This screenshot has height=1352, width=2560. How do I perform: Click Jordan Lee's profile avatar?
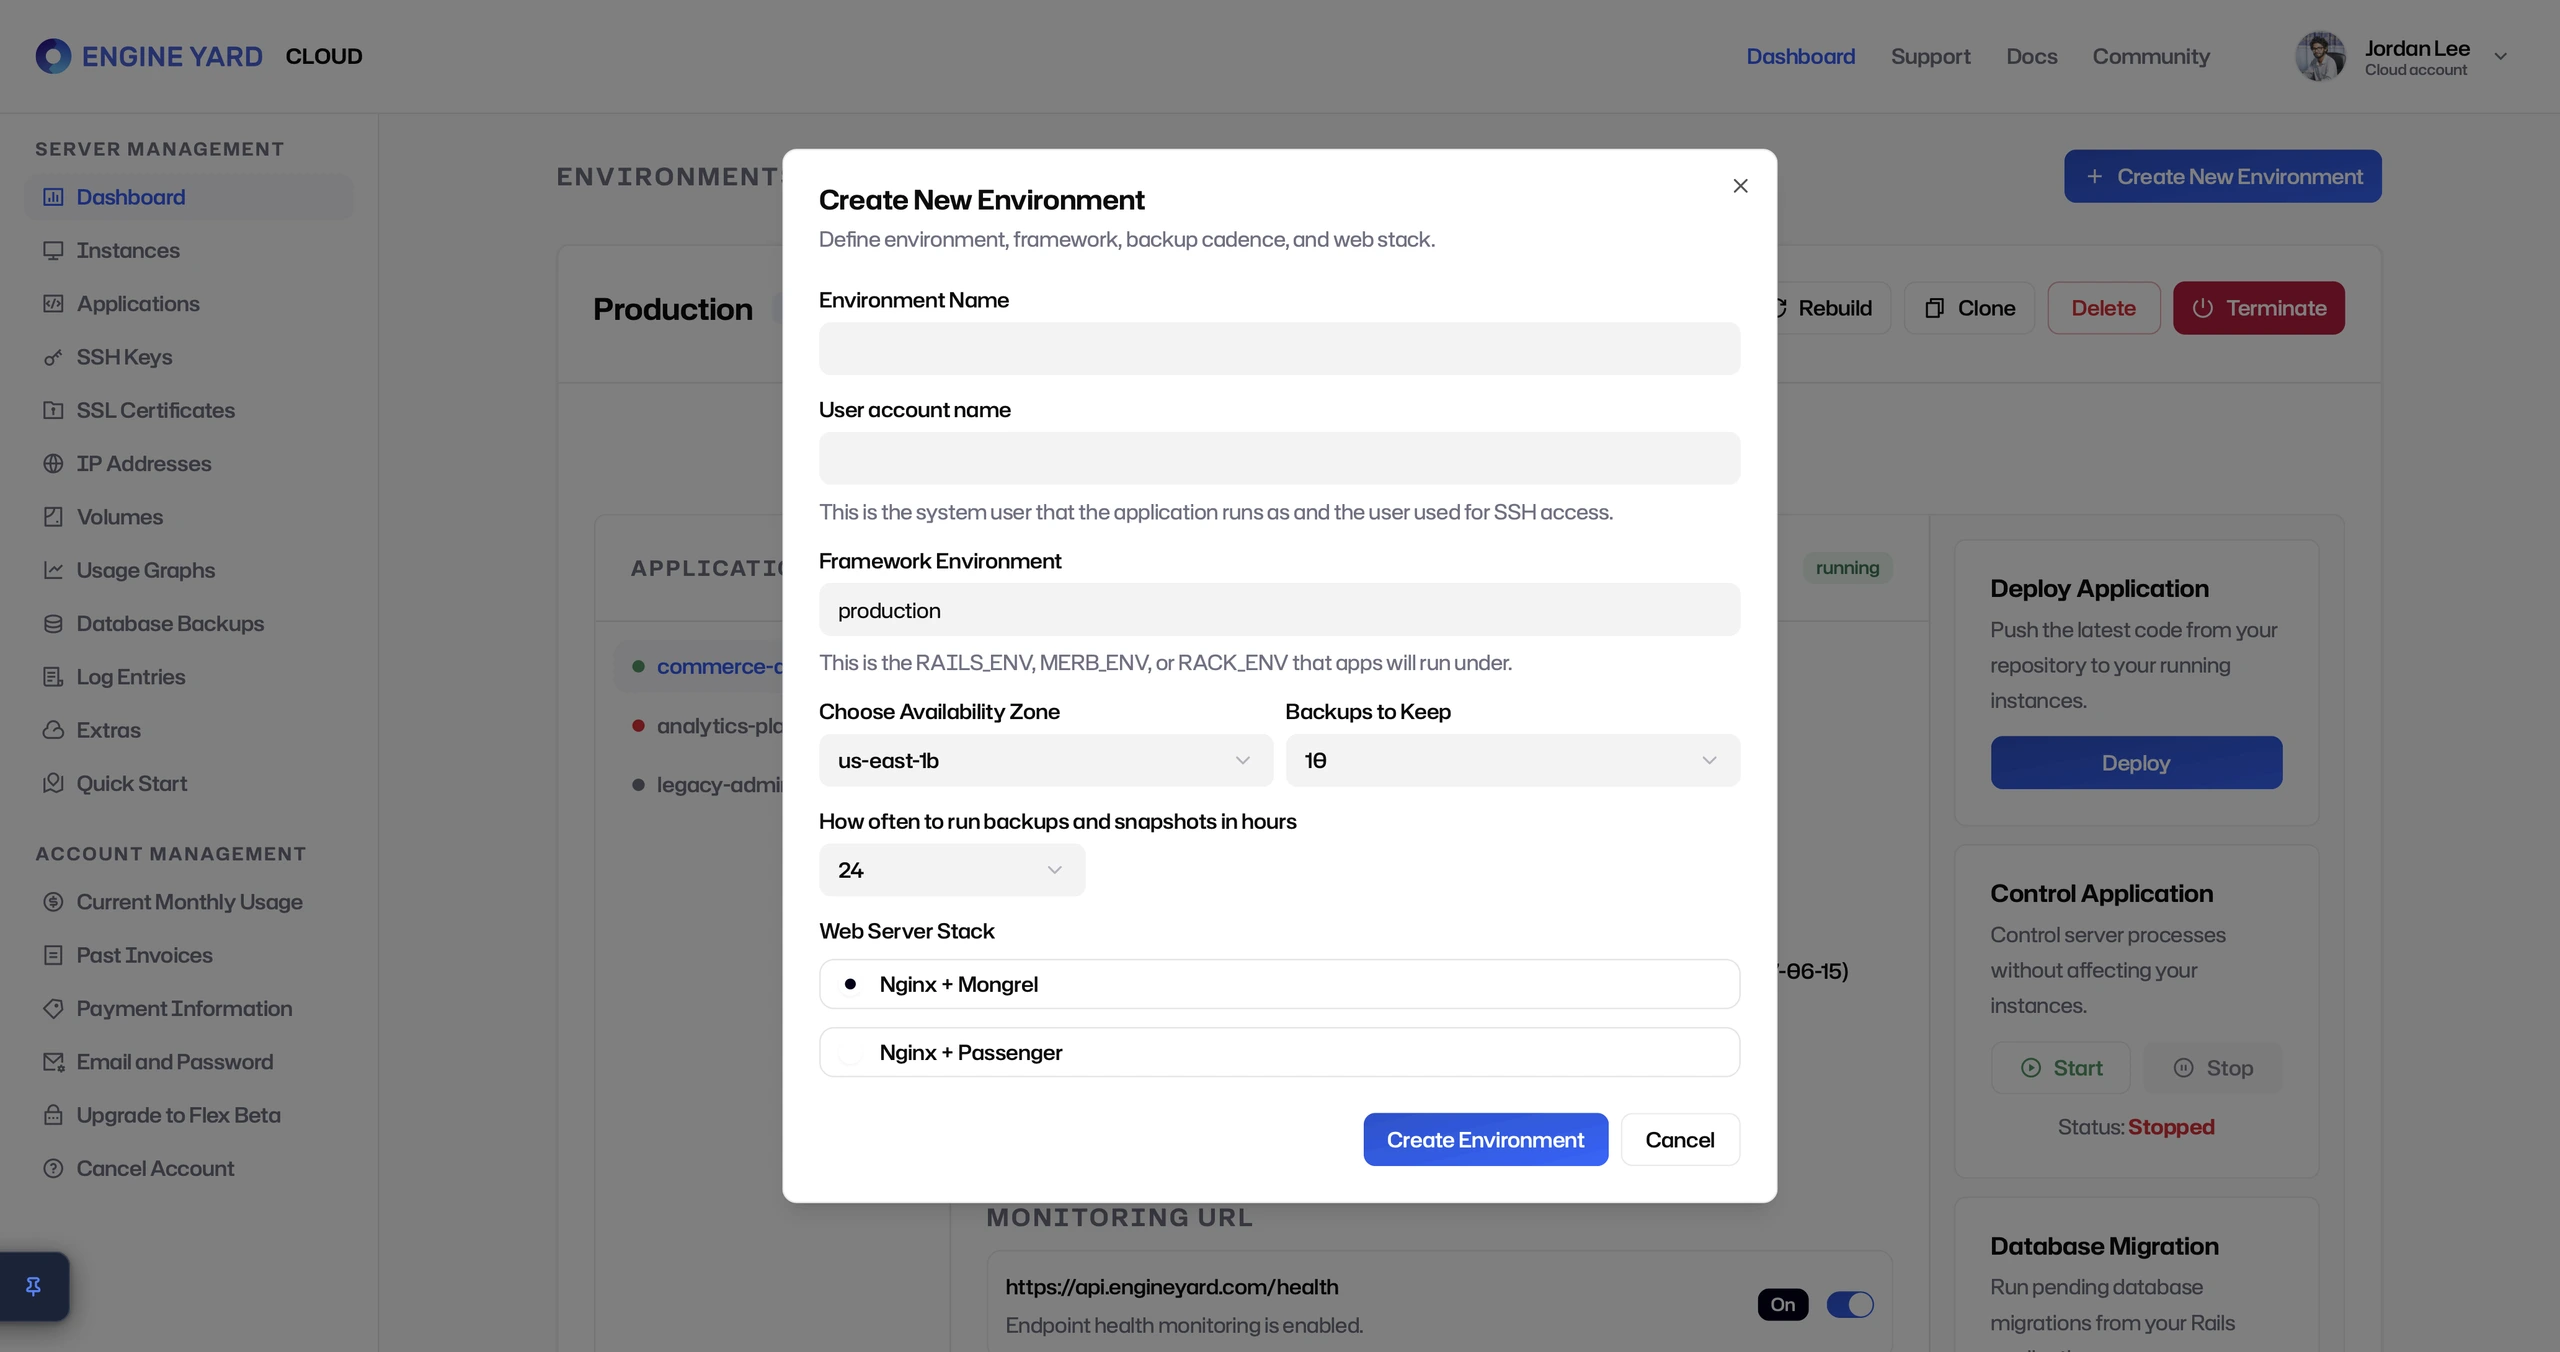tap(2320, 56)
